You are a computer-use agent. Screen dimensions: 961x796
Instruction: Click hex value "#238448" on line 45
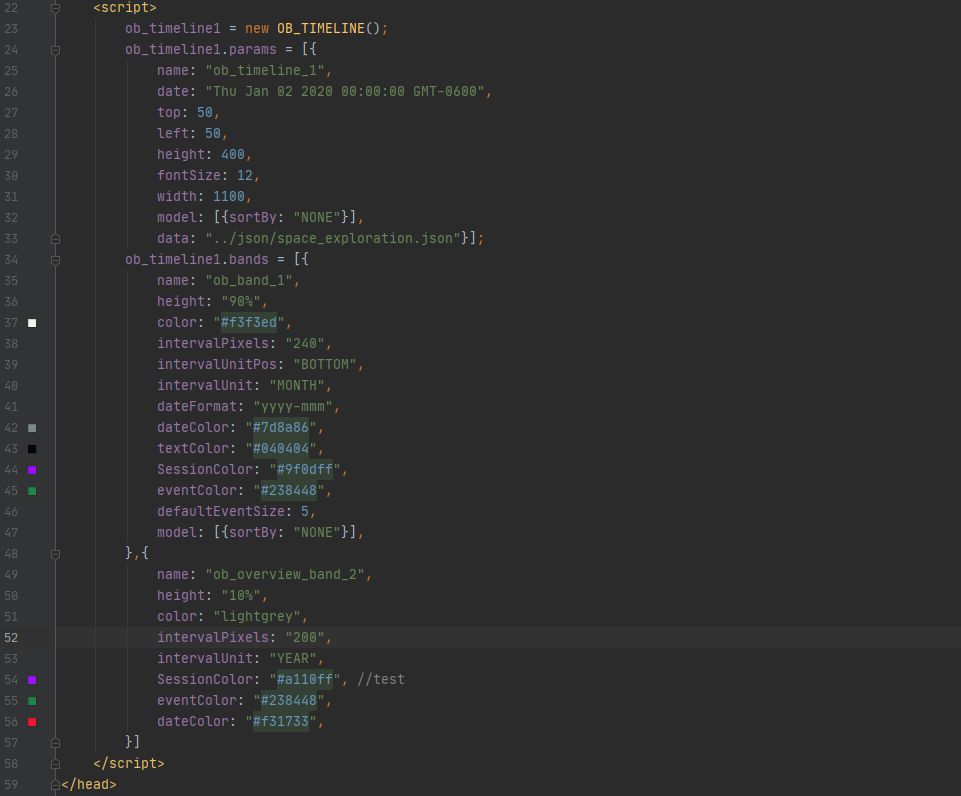point(289,491)
